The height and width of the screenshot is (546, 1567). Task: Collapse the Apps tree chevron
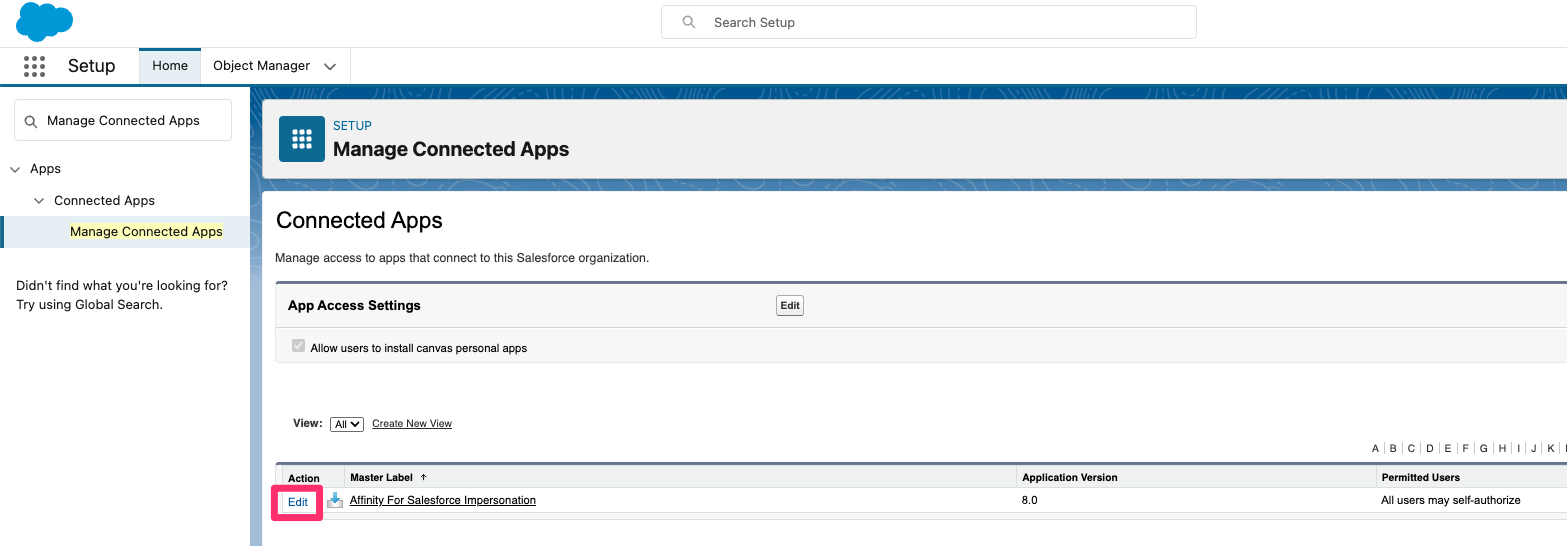15,169
